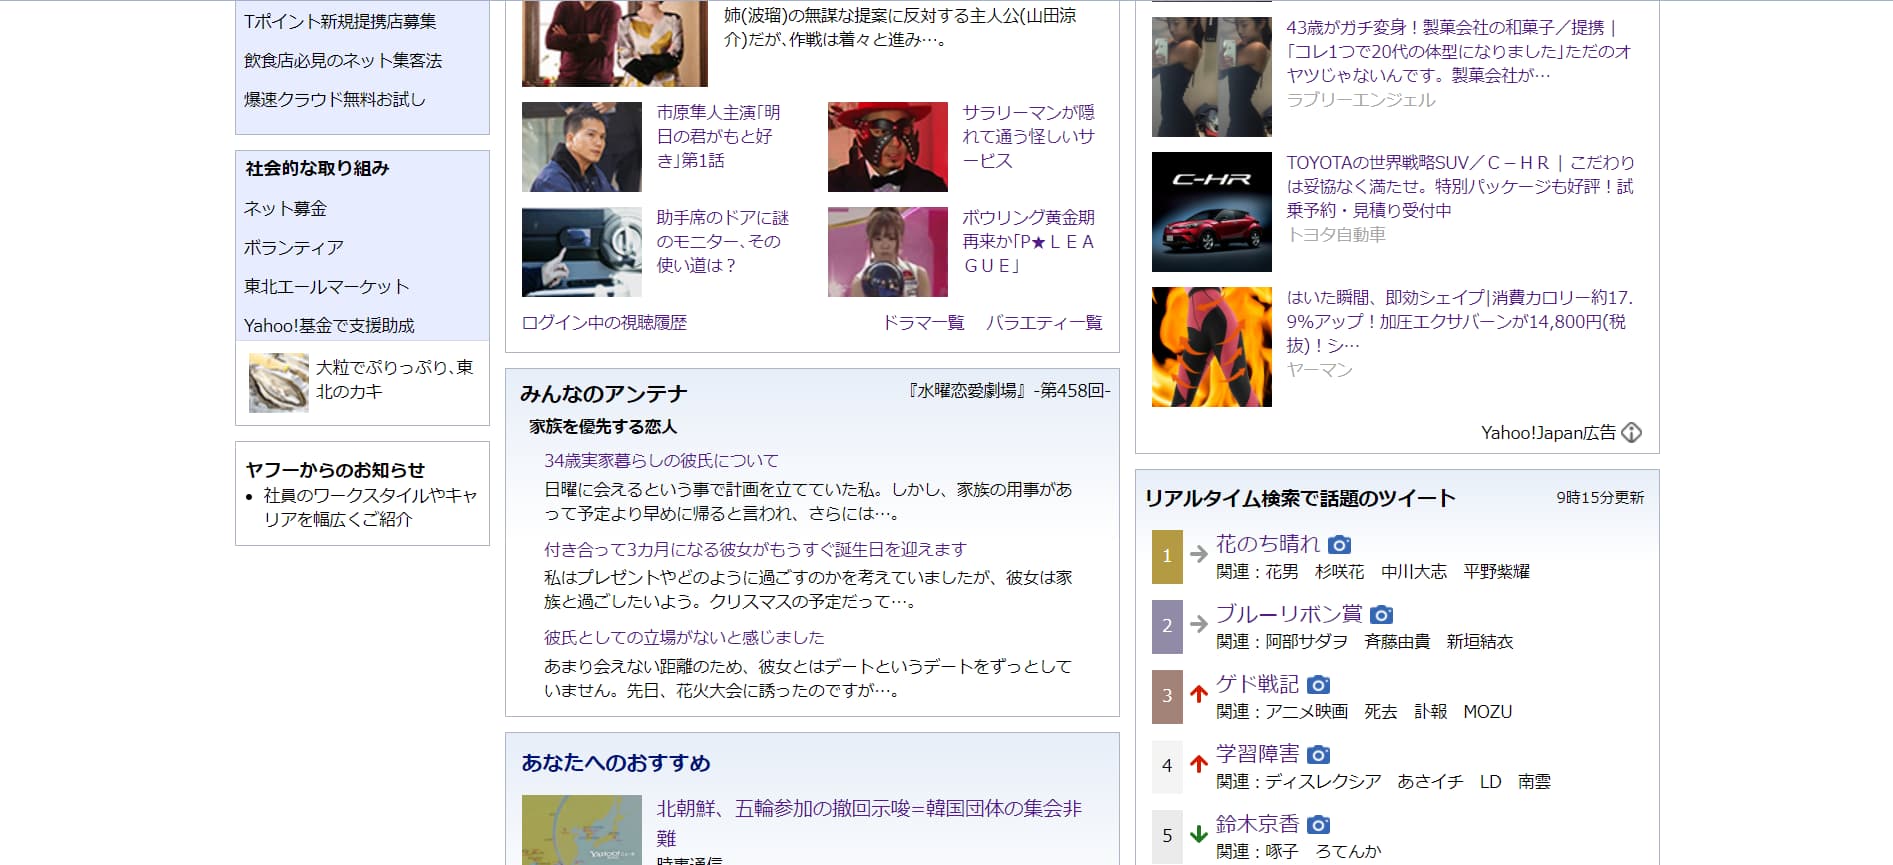Click related keyword 阿部サダヲ
The width and height of the screenshot is (1893, 865).
click(x=1307, y=642)
